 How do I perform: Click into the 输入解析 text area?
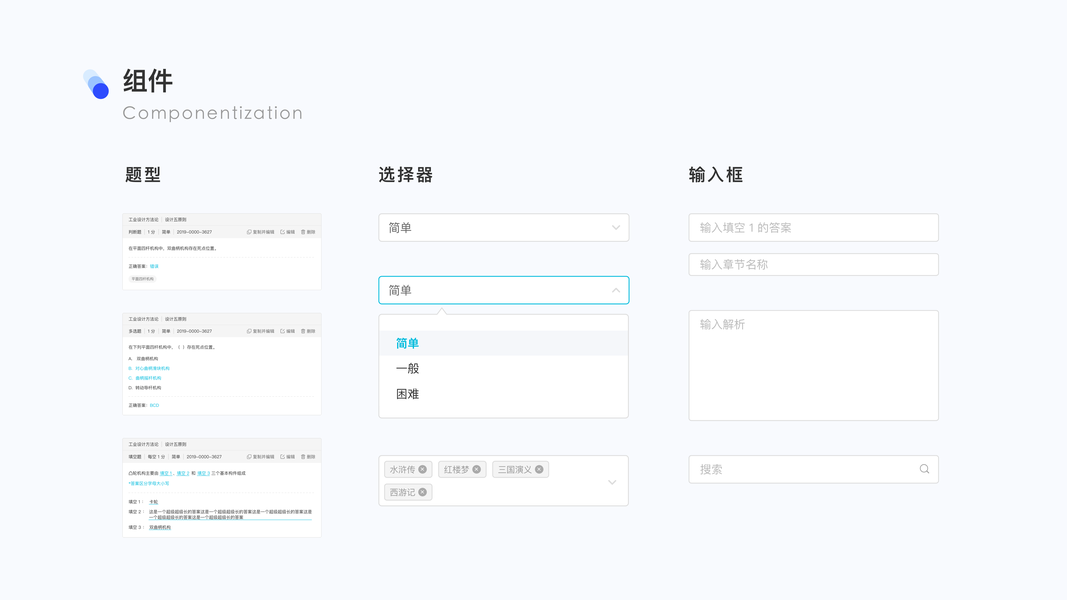(x=813, y=365)
